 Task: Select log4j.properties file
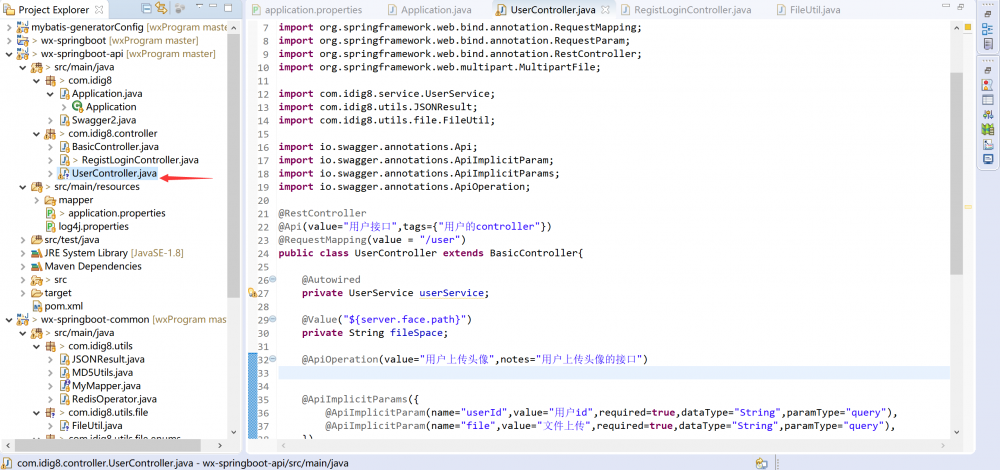pyautogui.click(x=94, y=226)
